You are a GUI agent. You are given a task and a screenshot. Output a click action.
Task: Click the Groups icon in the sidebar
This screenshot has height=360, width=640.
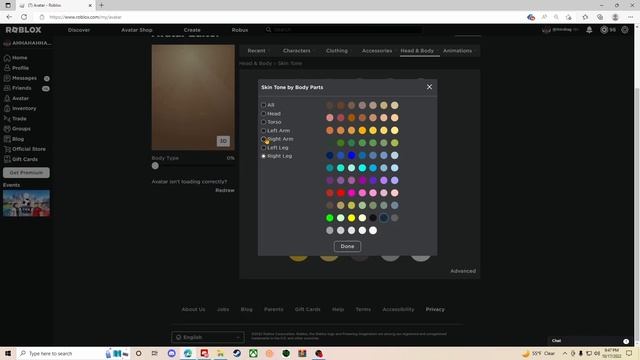[x=7, y=129]
